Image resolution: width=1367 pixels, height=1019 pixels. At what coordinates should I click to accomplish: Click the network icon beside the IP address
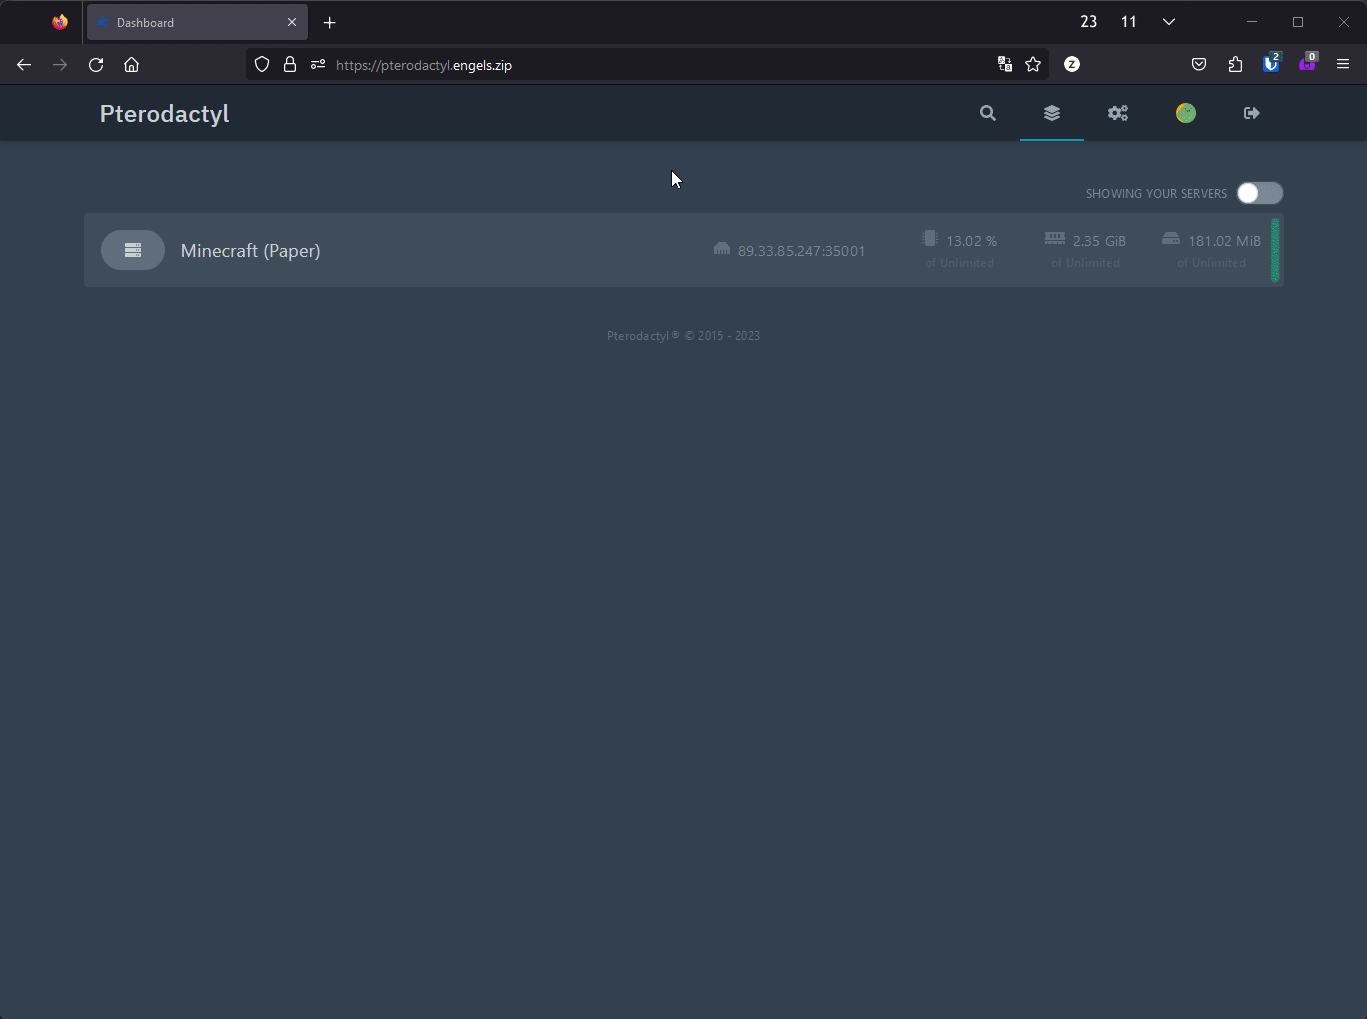click(722, 248)
